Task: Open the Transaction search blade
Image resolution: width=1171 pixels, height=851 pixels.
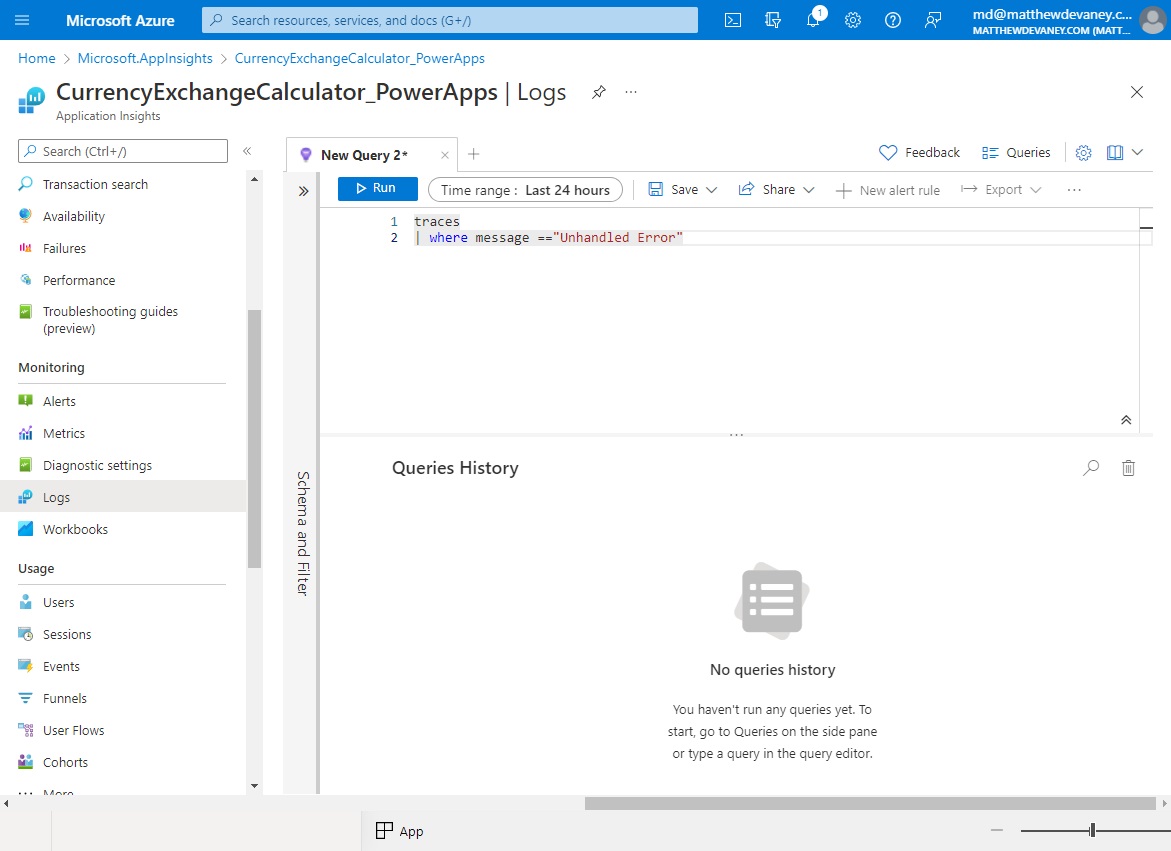Action: (x=93, y=184)
